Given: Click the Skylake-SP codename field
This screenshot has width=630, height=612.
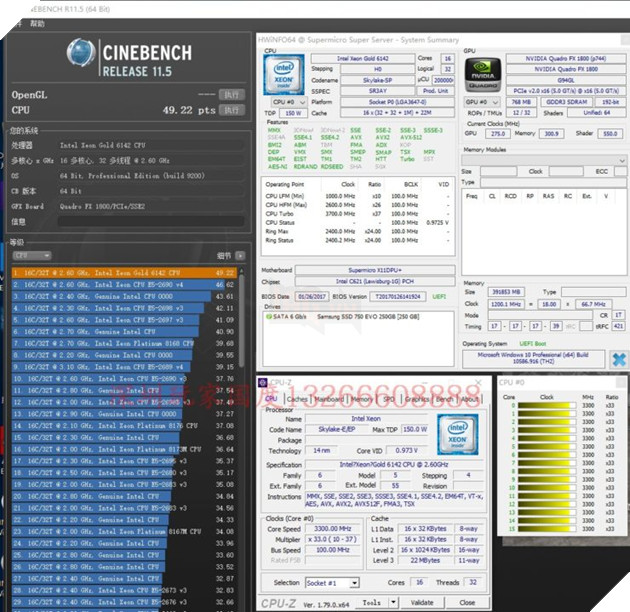Looking at the screenshot, I should pos(377,80).
